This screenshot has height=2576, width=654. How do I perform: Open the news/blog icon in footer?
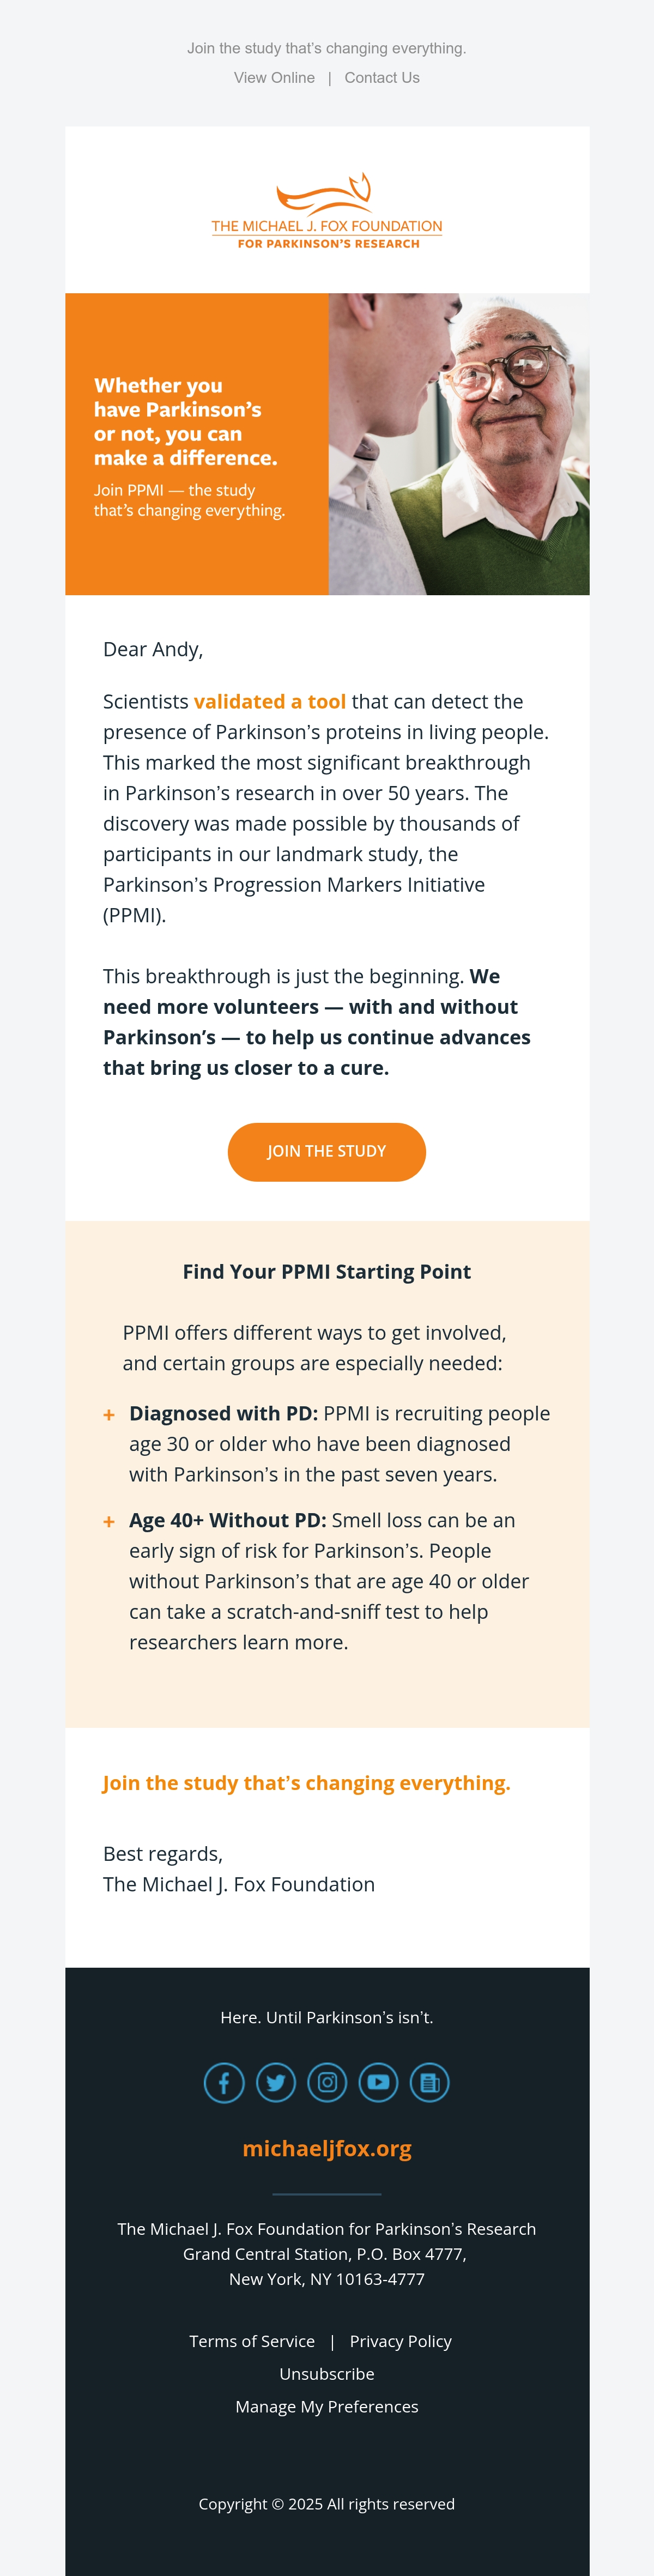pyautogui.click(x=430, y=2082)
